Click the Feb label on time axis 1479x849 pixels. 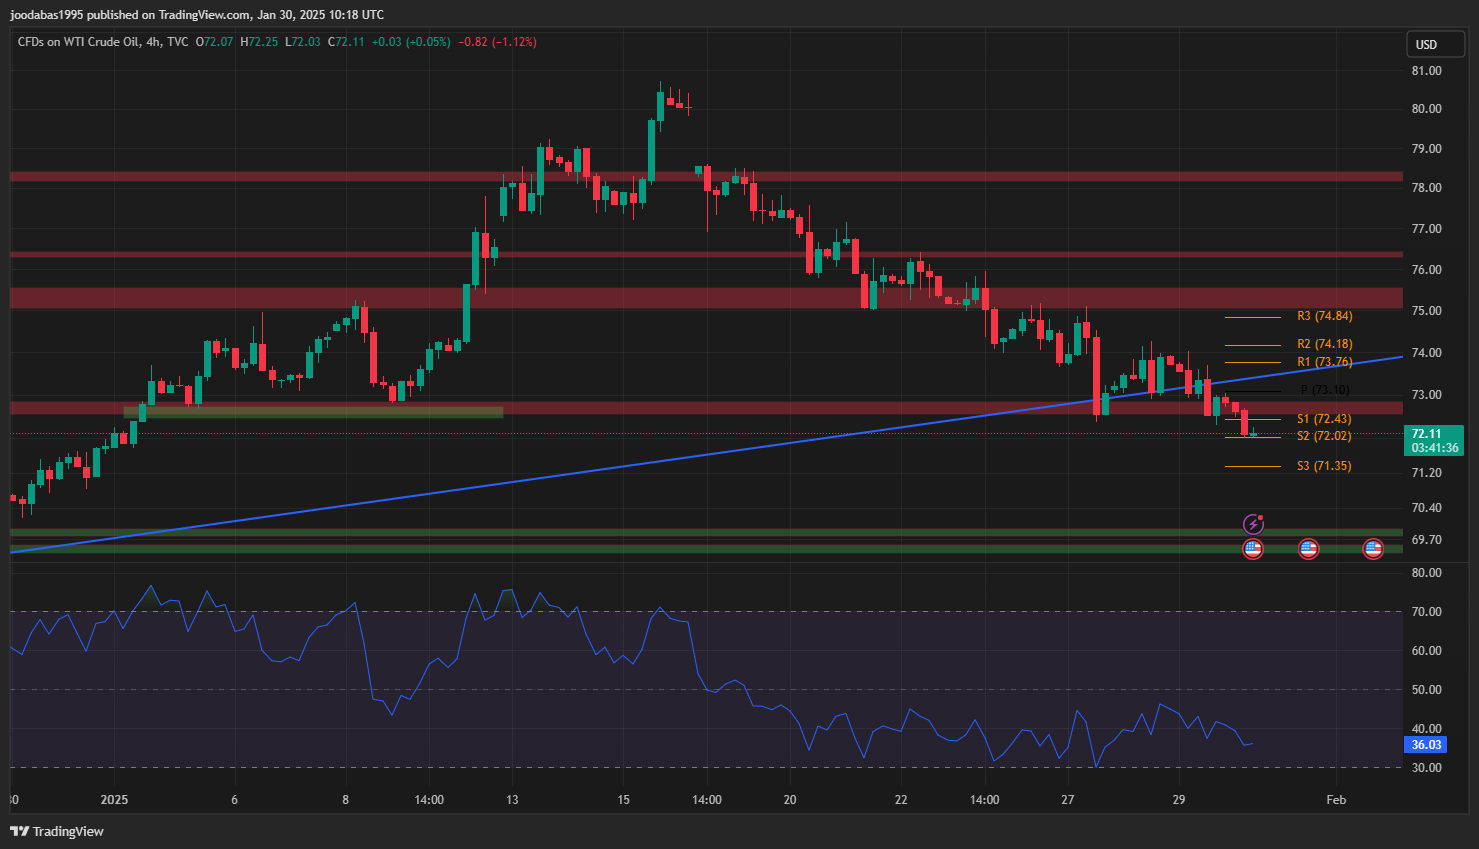point(1336,800)
